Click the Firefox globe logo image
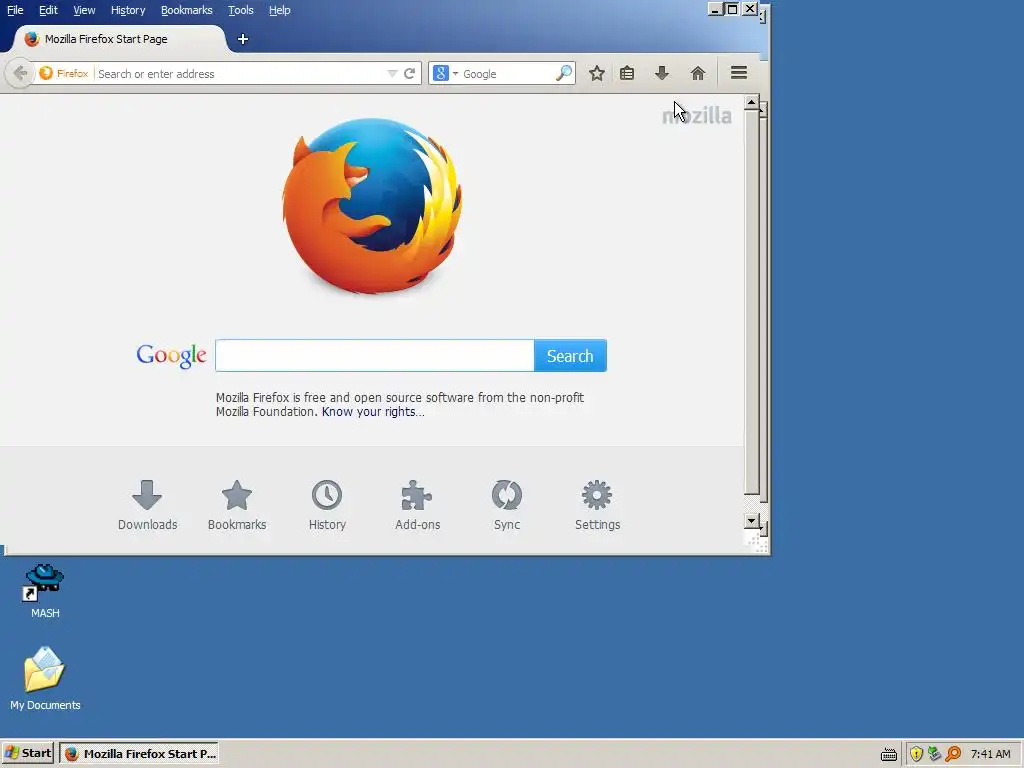This screenshot has height=768, width=1024. [372, 206]
